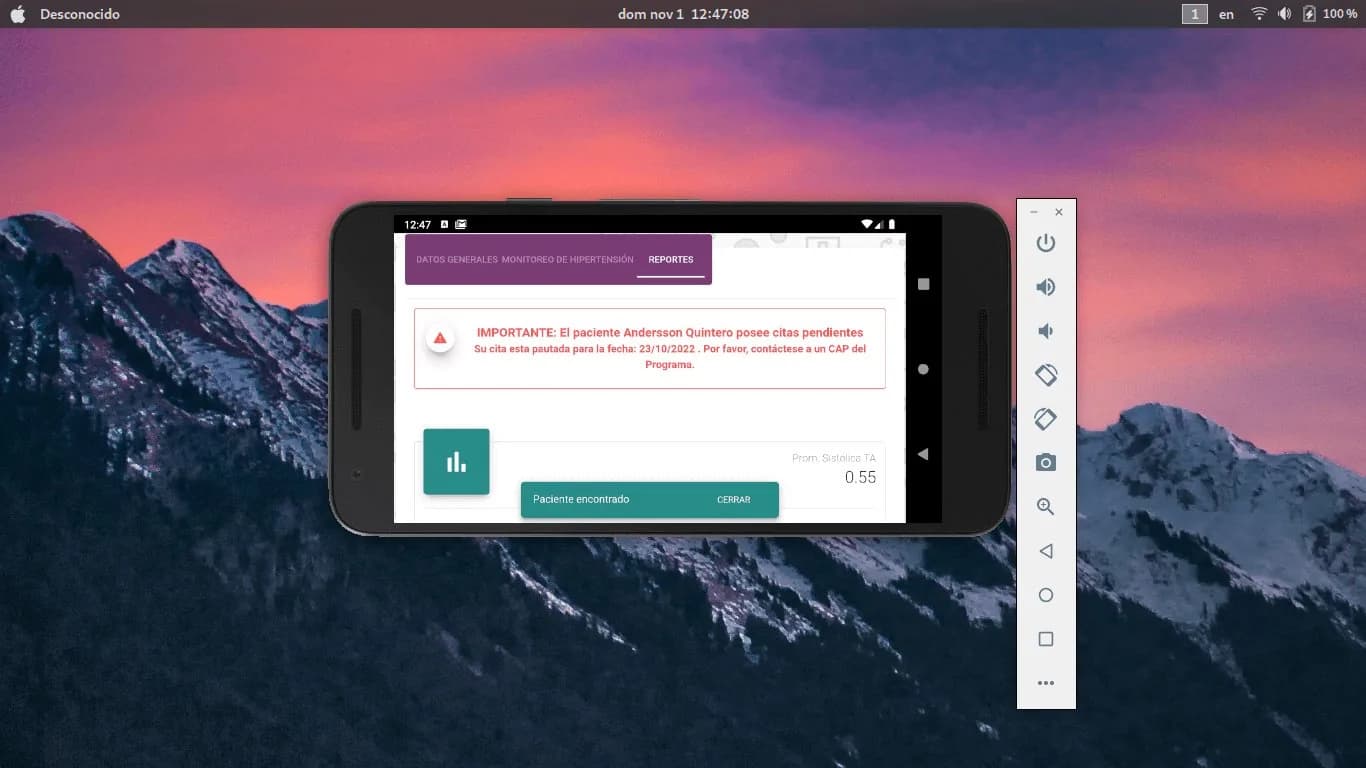Activate the zoom magnifier in the emulator toolbar
1366x768 pixels.
(1046, 507)
